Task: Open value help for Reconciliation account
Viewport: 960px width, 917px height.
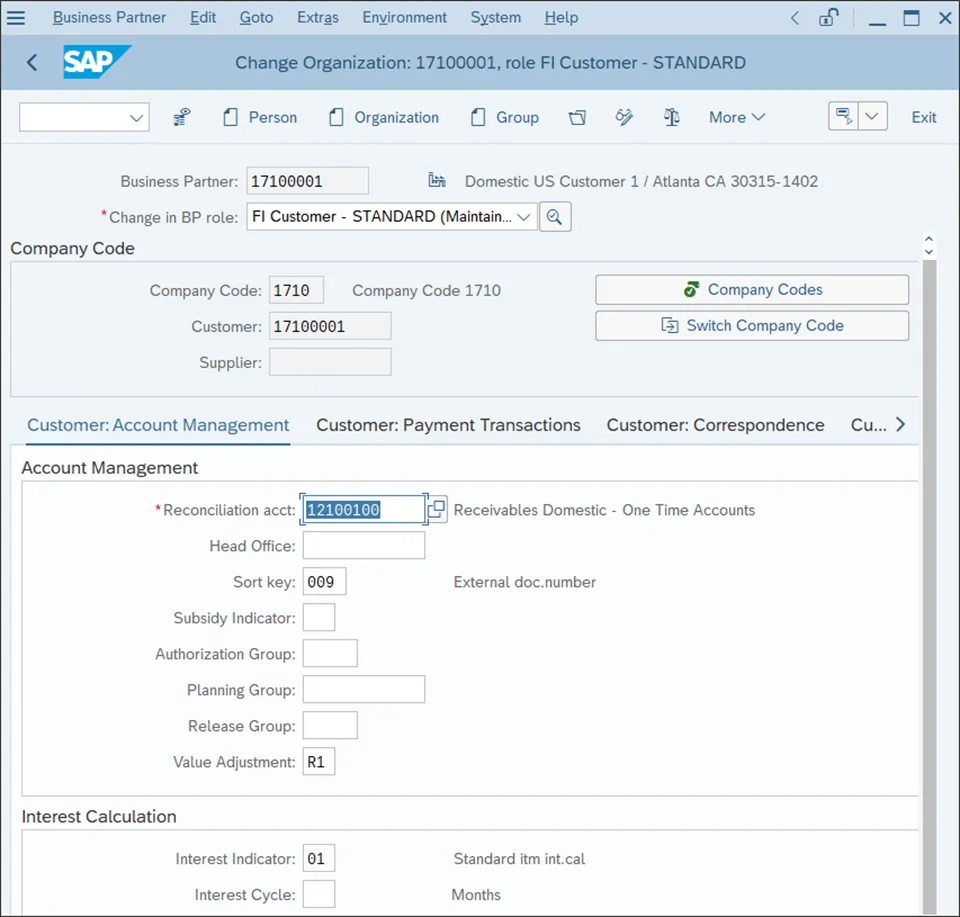Action: [x=437, y=510]
